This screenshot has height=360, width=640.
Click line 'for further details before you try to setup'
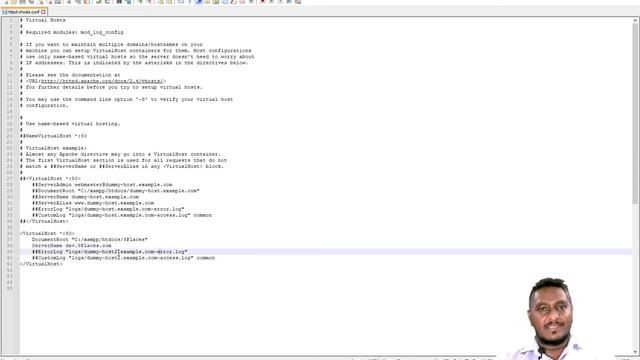pyautogui.click(x=111, y=87)
